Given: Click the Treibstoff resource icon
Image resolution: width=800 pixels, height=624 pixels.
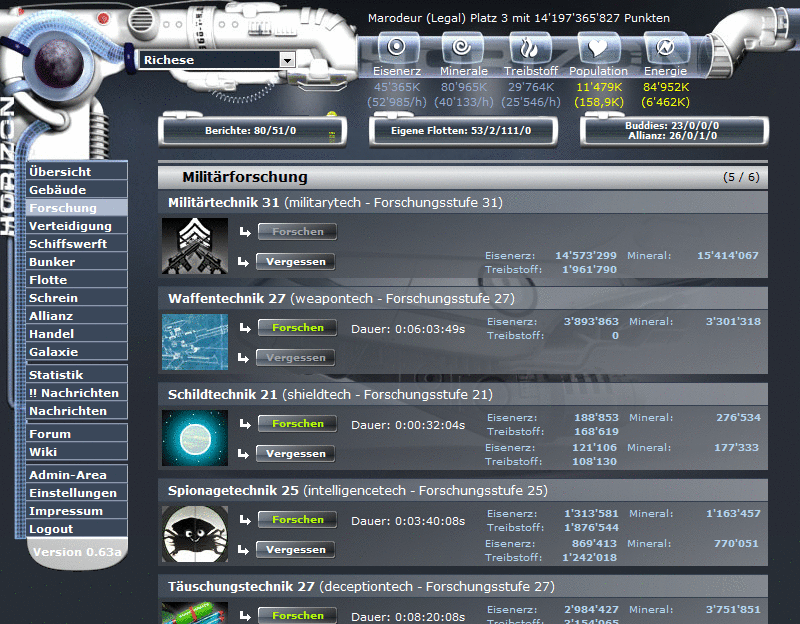Looking at the screenshot, I should pos(531,45).
